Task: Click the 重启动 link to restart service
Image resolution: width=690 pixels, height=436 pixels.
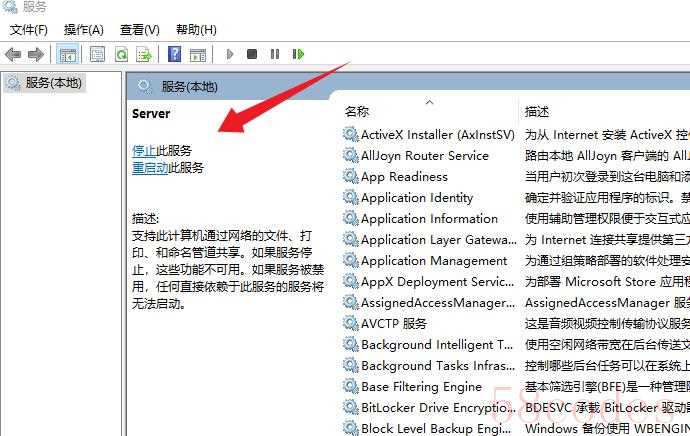Action: tap(150, 168)
